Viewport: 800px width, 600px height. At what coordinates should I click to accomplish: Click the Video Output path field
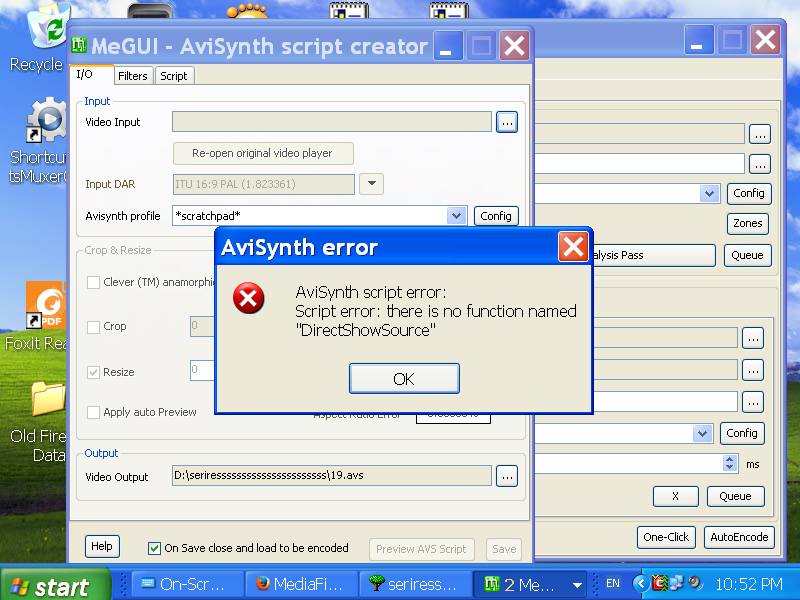point(332,476)
